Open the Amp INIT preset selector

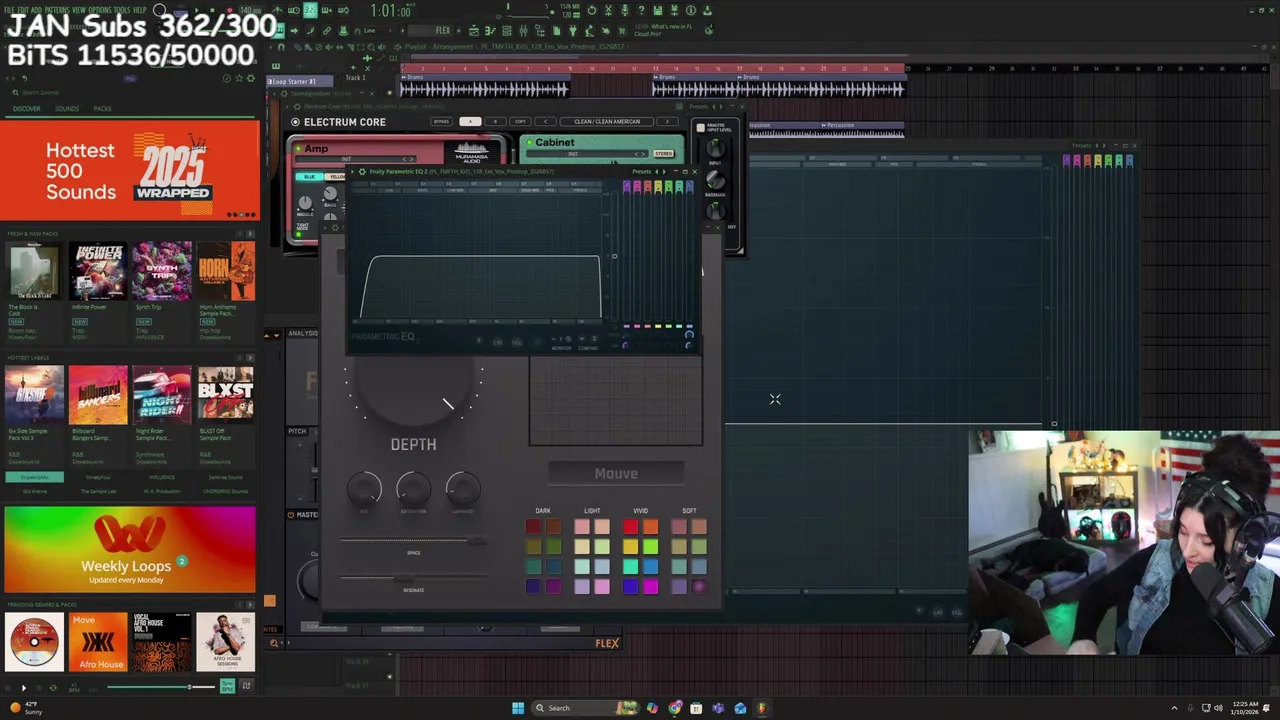[x=356, y=159]
